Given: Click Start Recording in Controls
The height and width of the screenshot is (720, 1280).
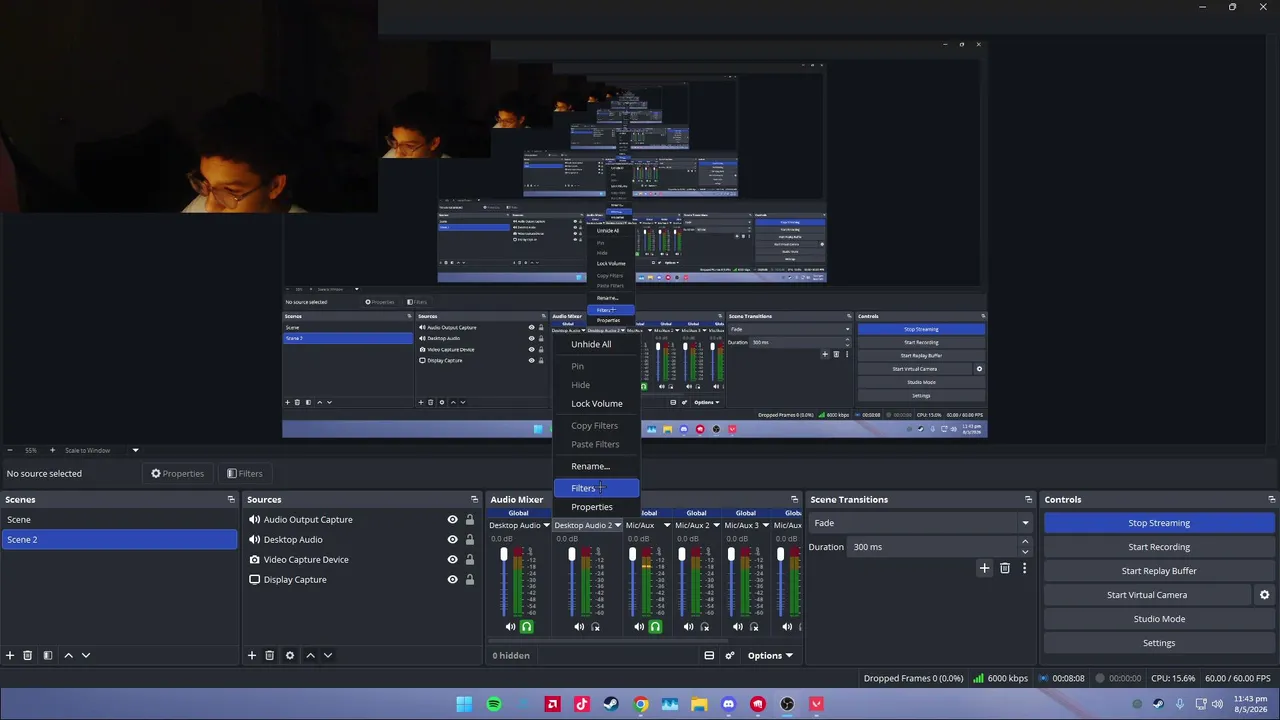Looking at the screenshot, I should coord(1159,547).
